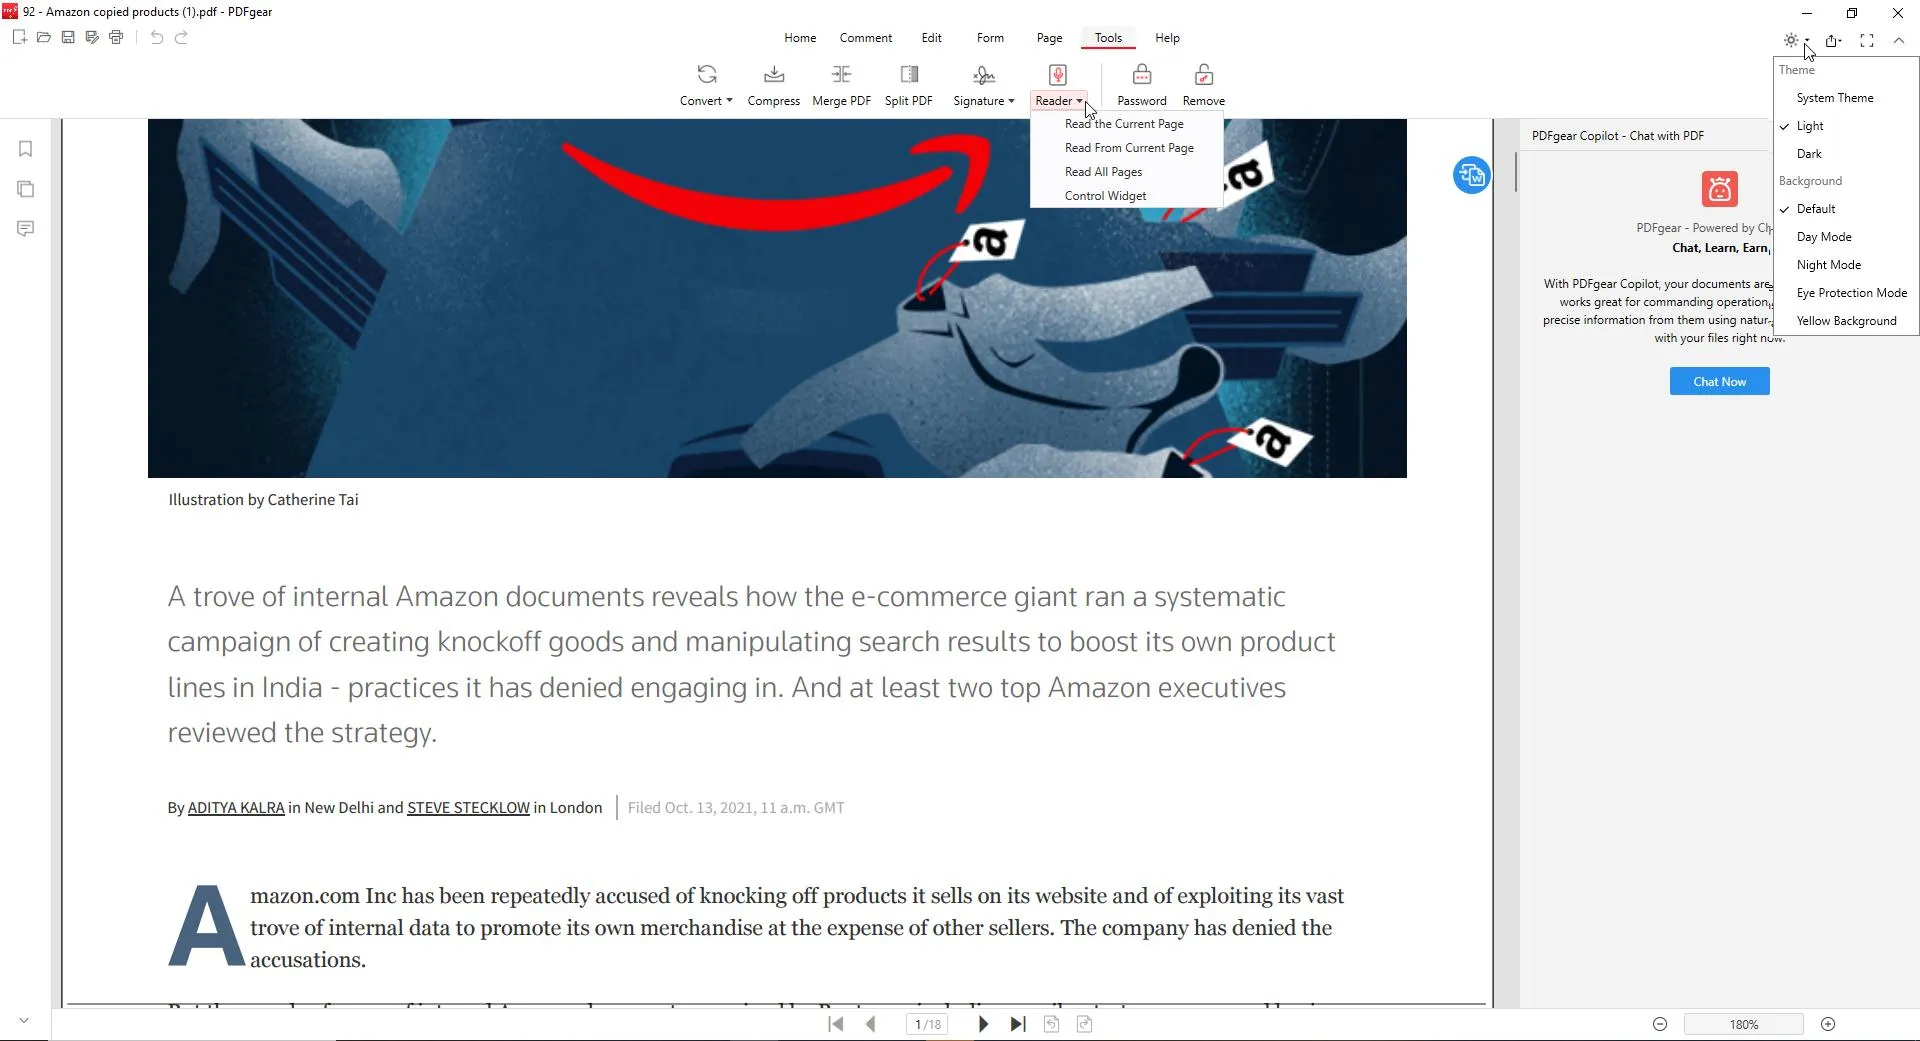Enable Day Mode background
This screenshot has height=1041, width=1920.
click(1846, 237)
